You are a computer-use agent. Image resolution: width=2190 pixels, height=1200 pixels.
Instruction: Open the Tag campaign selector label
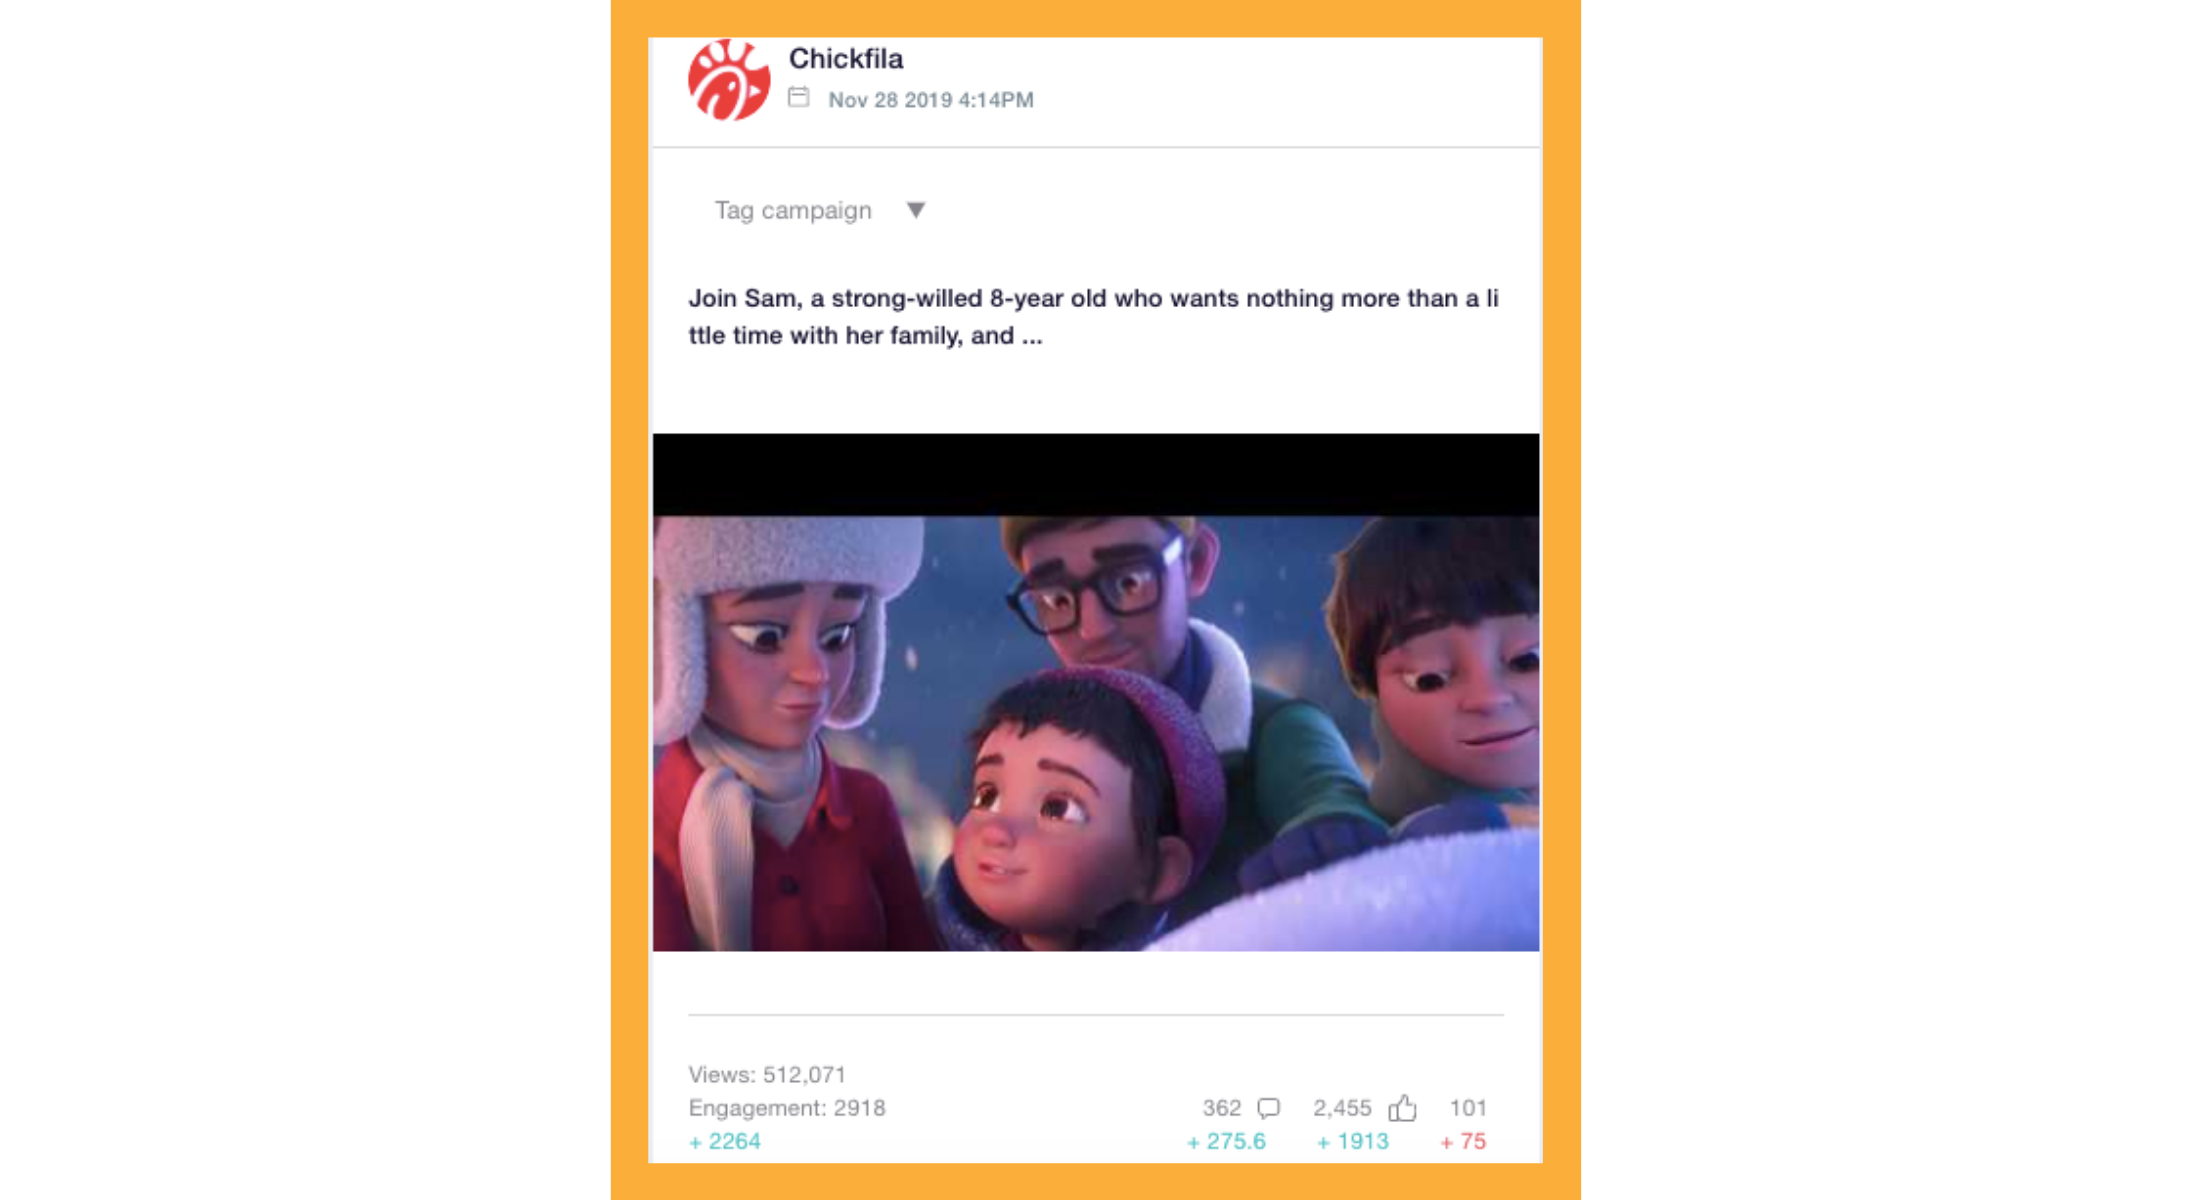tap(793, 211)
